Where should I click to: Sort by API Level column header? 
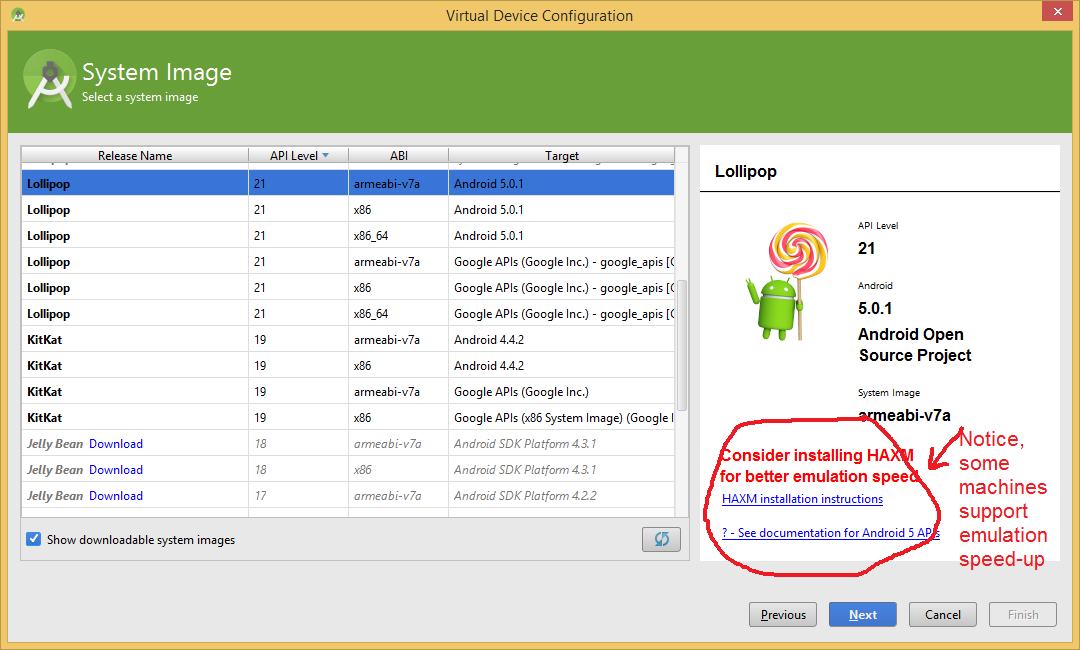(x=298, y=156)
